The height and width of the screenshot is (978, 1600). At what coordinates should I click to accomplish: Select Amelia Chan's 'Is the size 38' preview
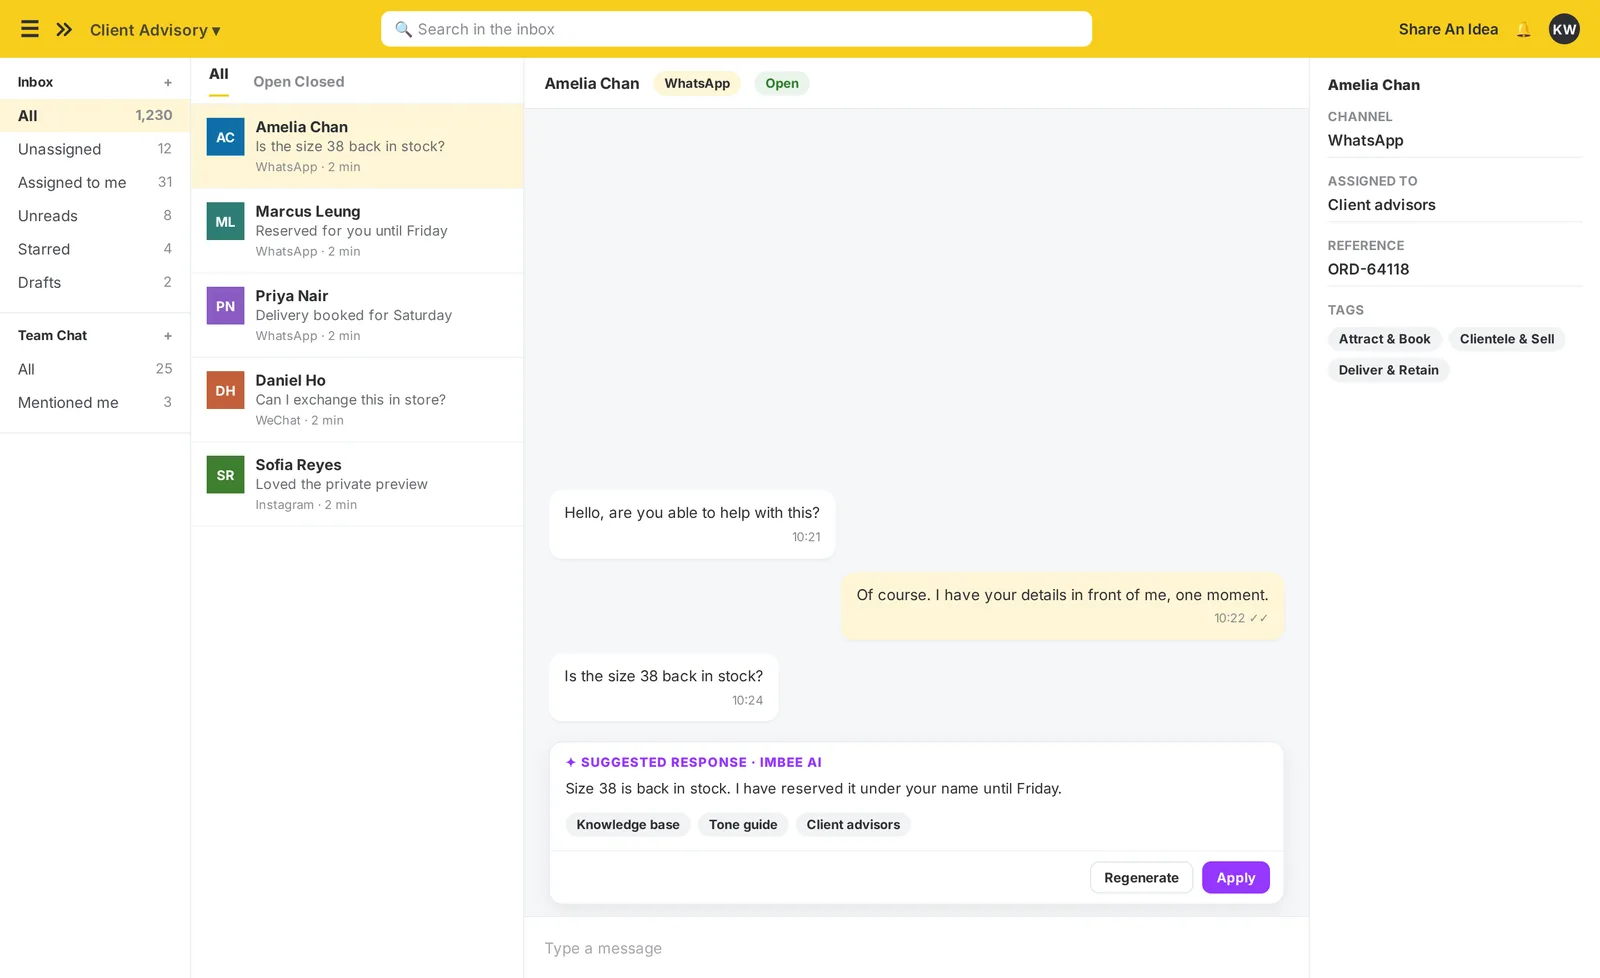click(x=350, y=146)
